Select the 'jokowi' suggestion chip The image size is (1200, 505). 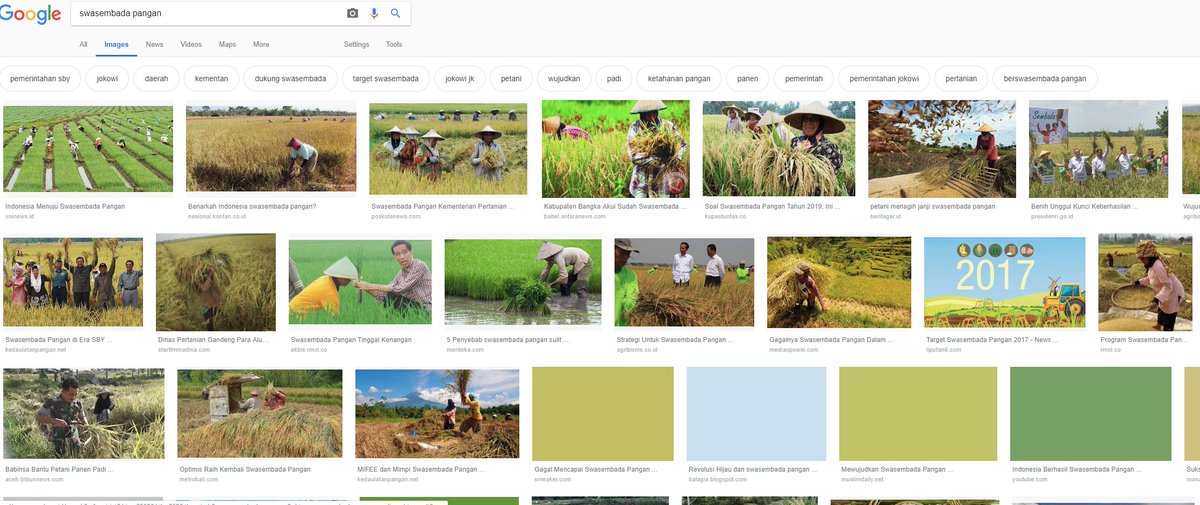click(x=107, y=78)
